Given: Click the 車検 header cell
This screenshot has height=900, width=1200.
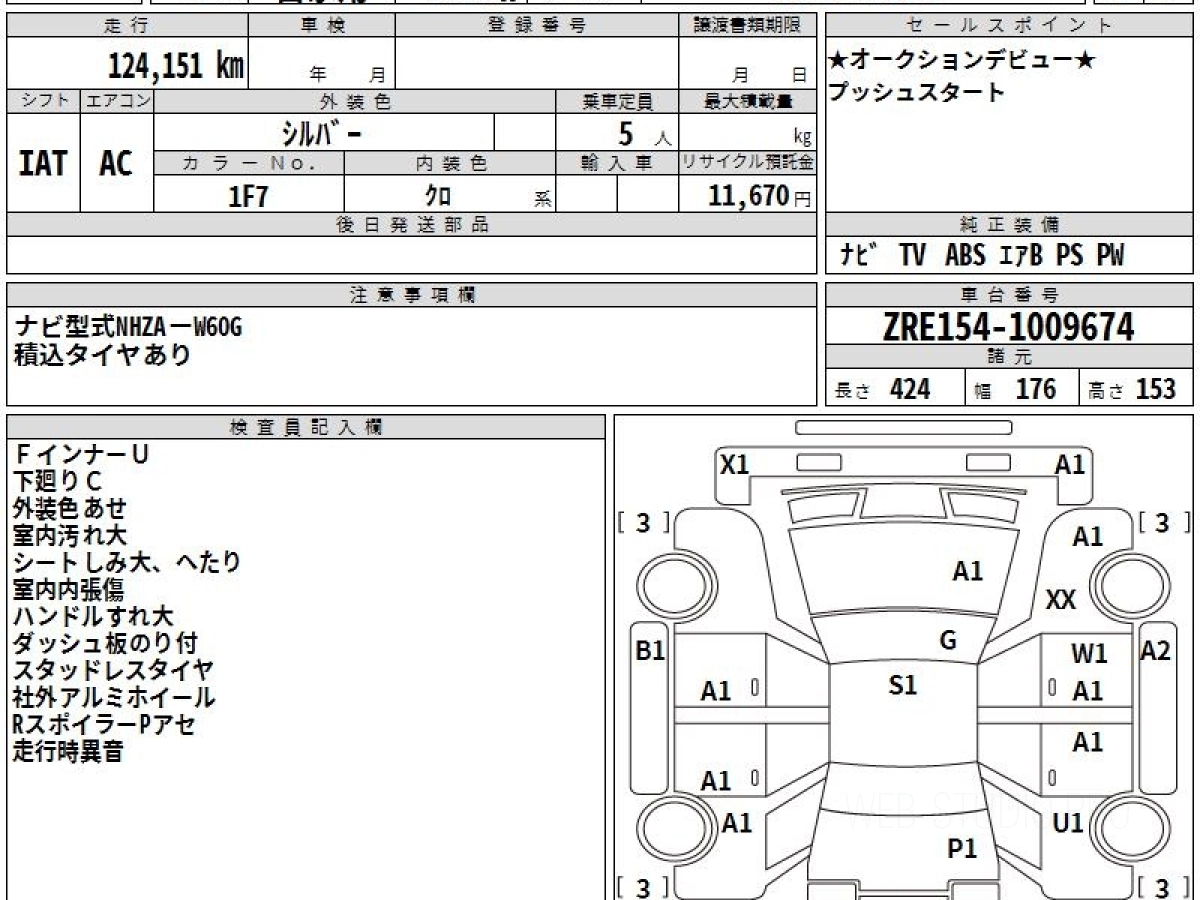Looking at the screenshot, I should coord(322,26).
